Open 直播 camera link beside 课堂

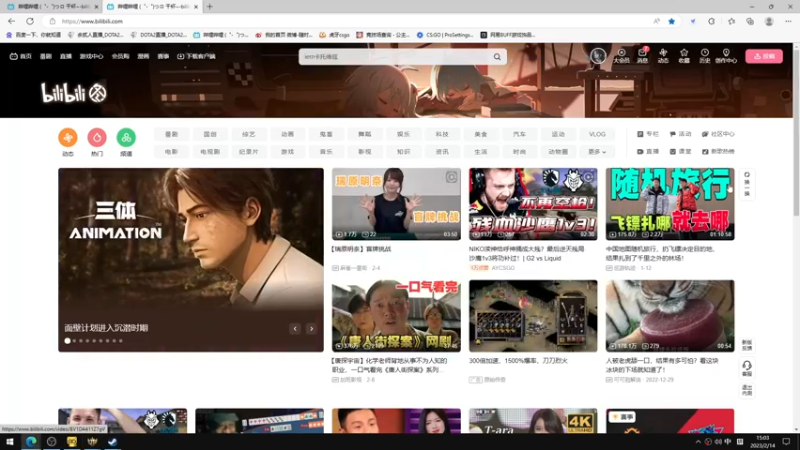click(x=648, y=152)
